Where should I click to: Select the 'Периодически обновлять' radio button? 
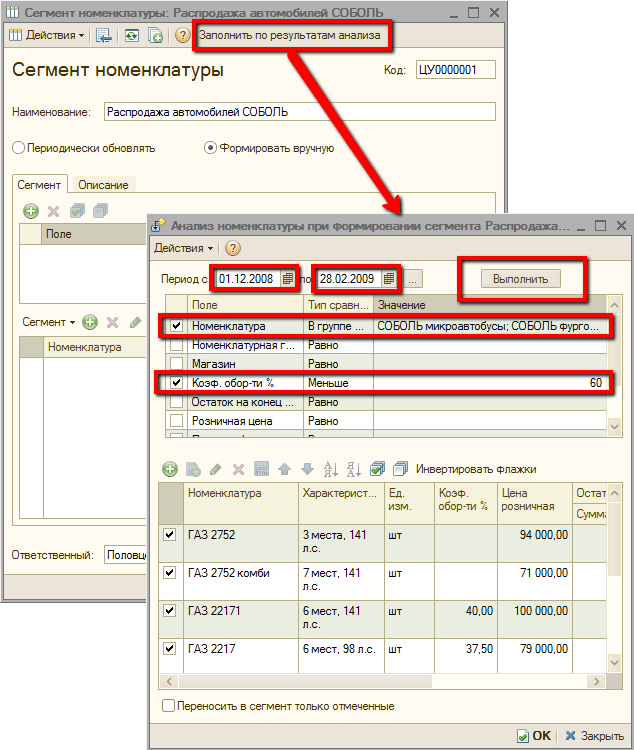pyautogui.click(x=18, y=148)
